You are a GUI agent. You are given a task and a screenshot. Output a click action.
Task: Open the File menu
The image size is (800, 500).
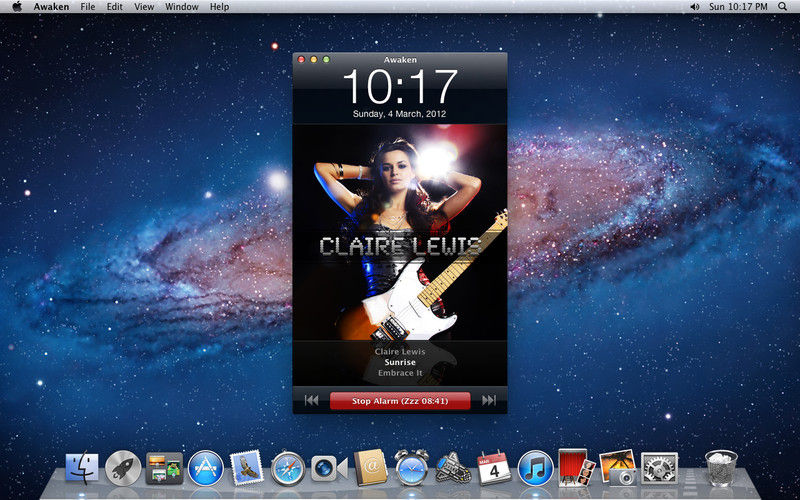point(88,7)
